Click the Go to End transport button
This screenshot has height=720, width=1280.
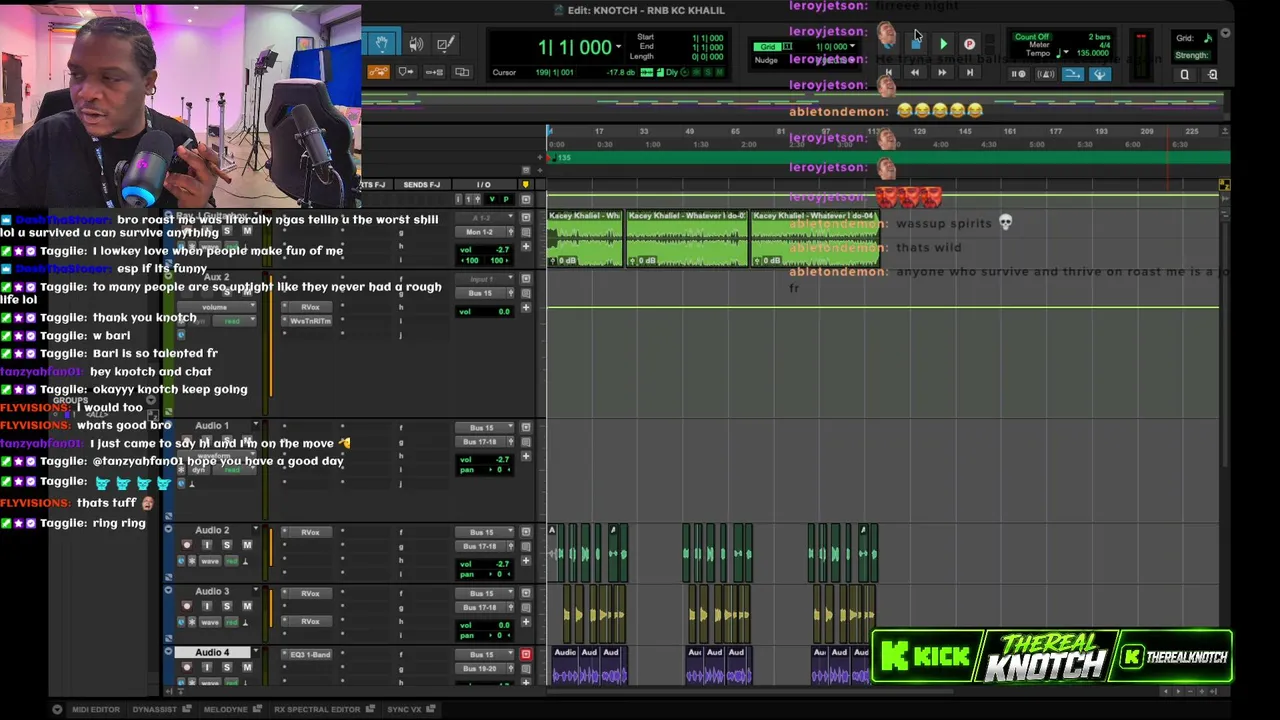[968, 73]
